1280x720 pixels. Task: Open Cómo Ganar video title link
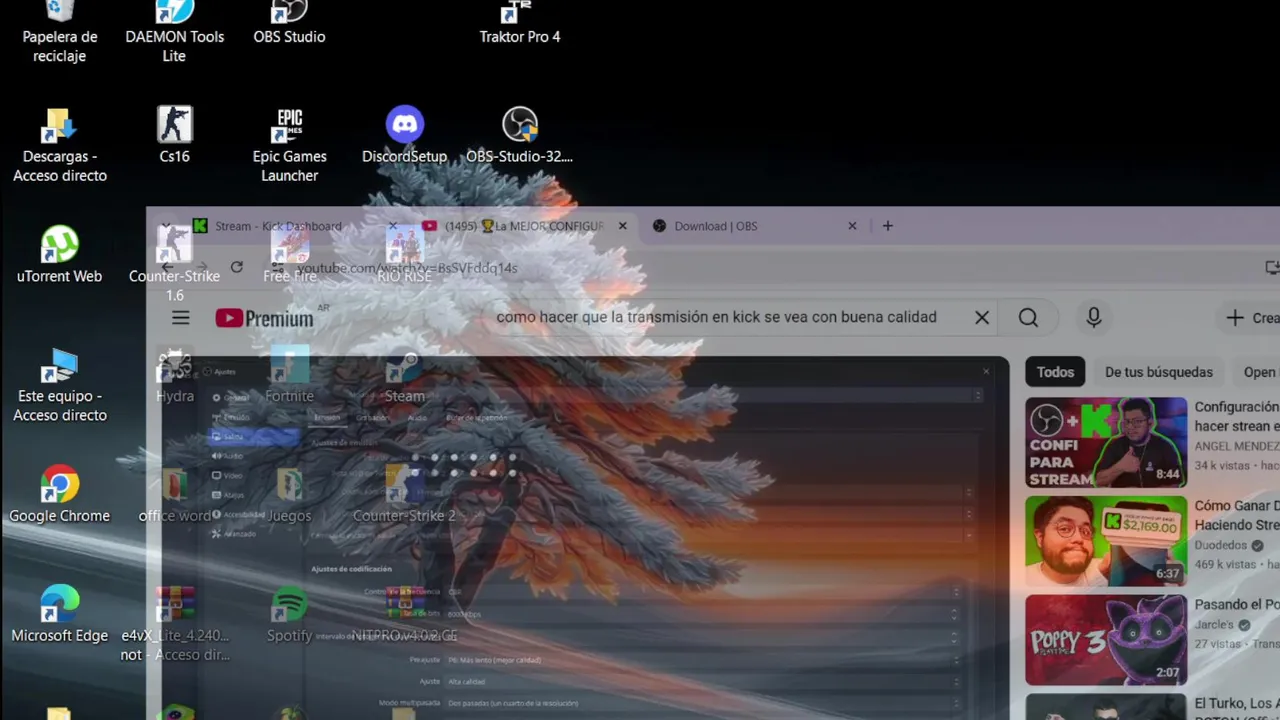click(x=1237, y=515)
